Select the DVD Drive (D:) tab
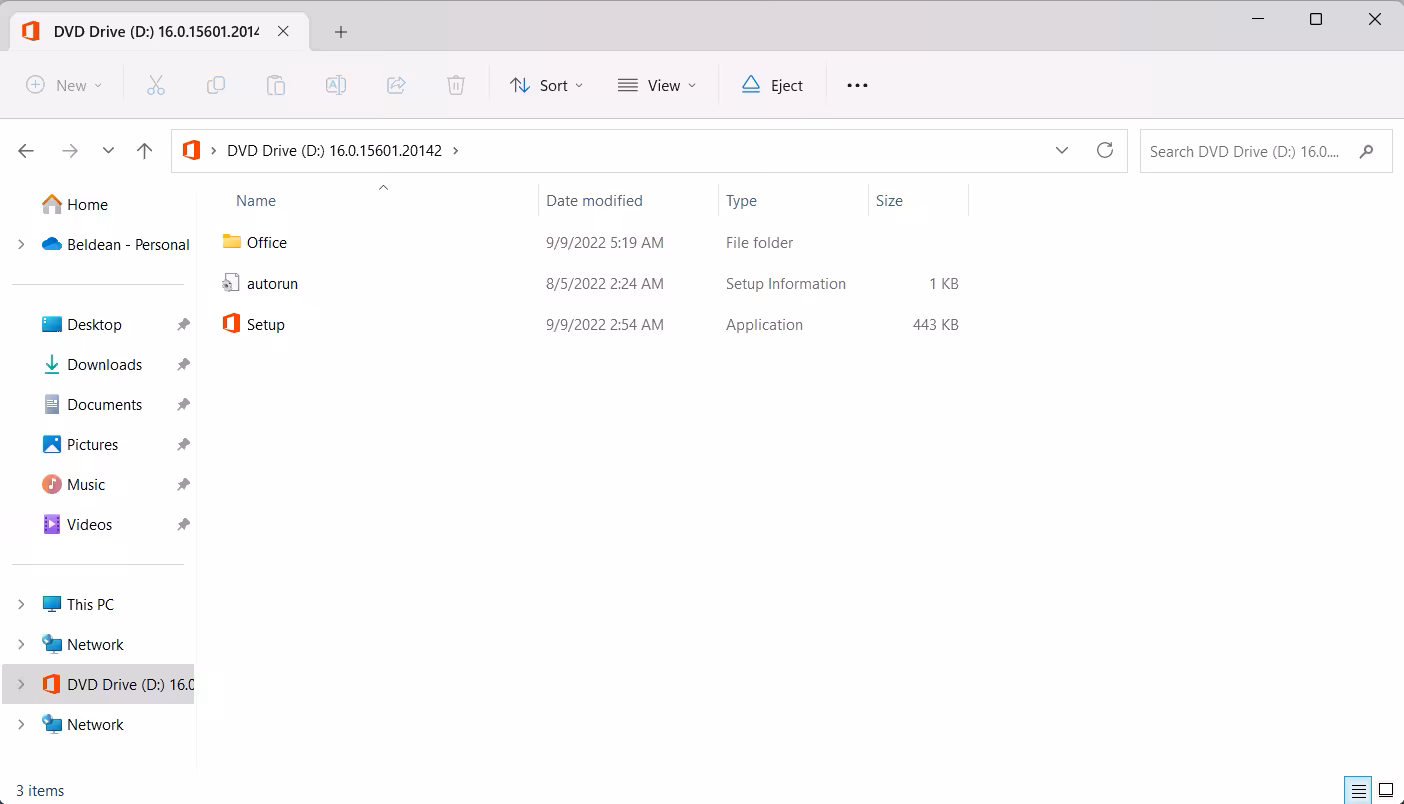This screenshot has width=1404, height=804. 157,32
